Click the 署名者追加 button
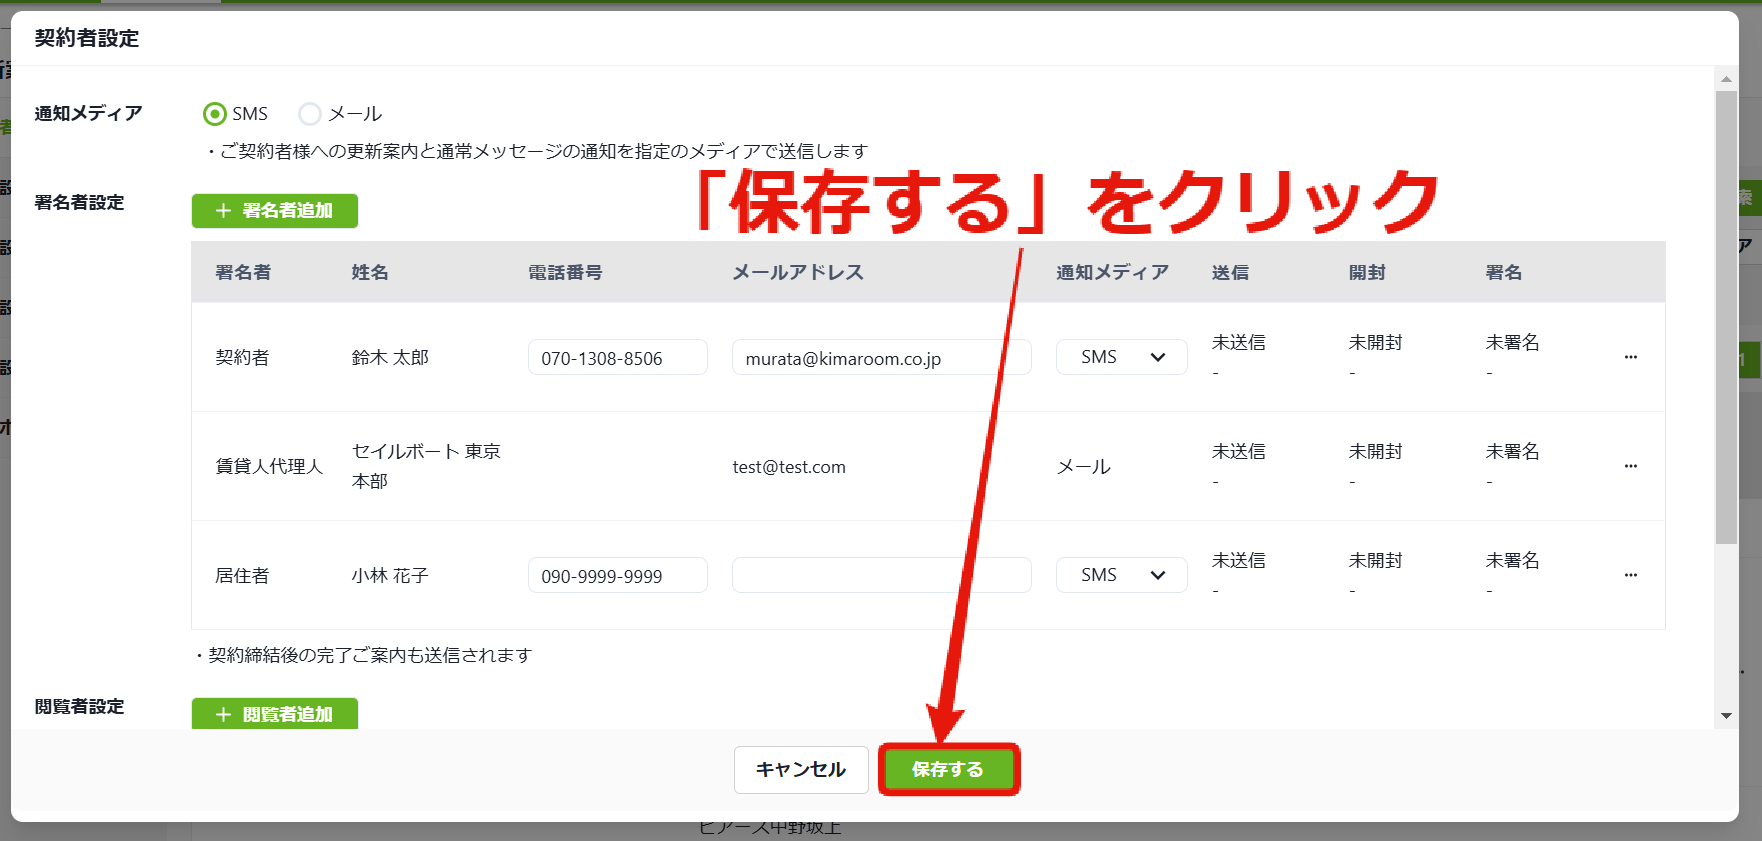1762x841 pixels. point(275,211)
